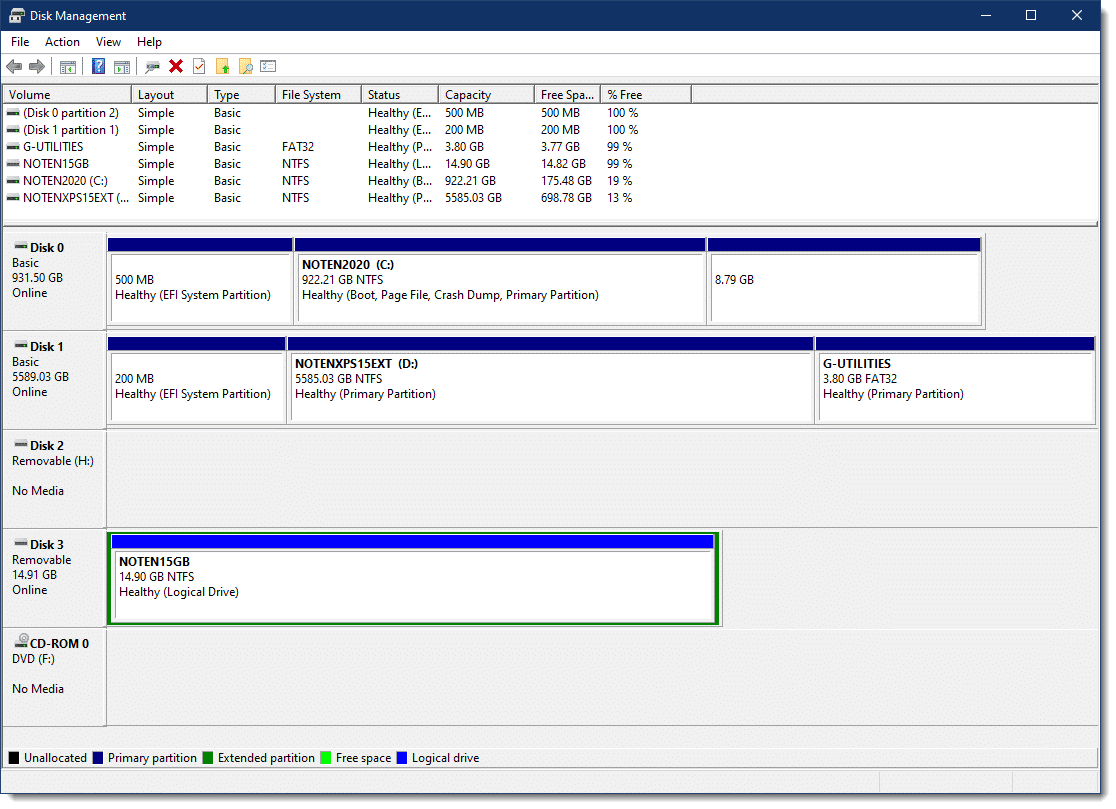Open the View menu
The image size is (1116, 809).
pos(108,42)
